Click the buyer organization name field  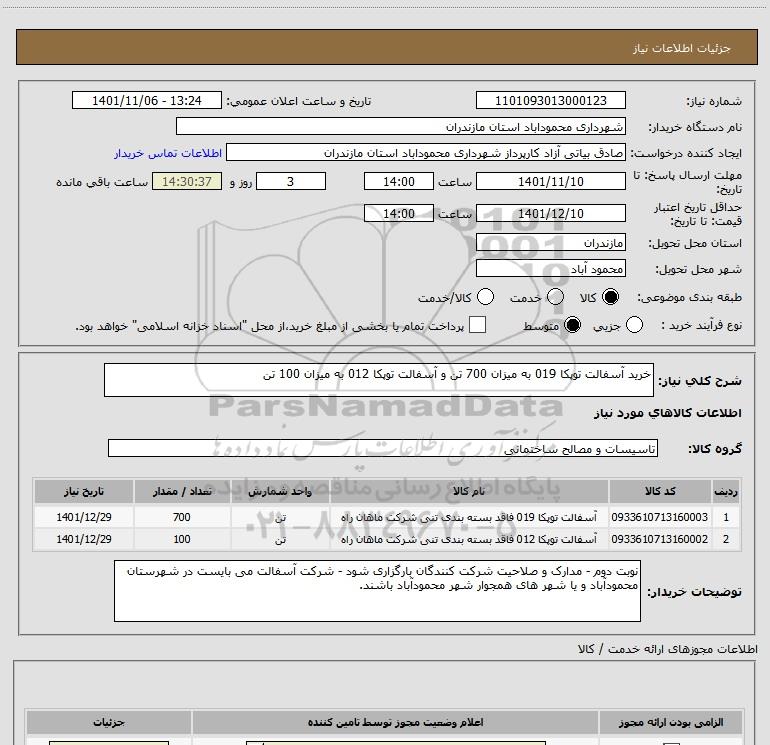[x=401, y=127]
